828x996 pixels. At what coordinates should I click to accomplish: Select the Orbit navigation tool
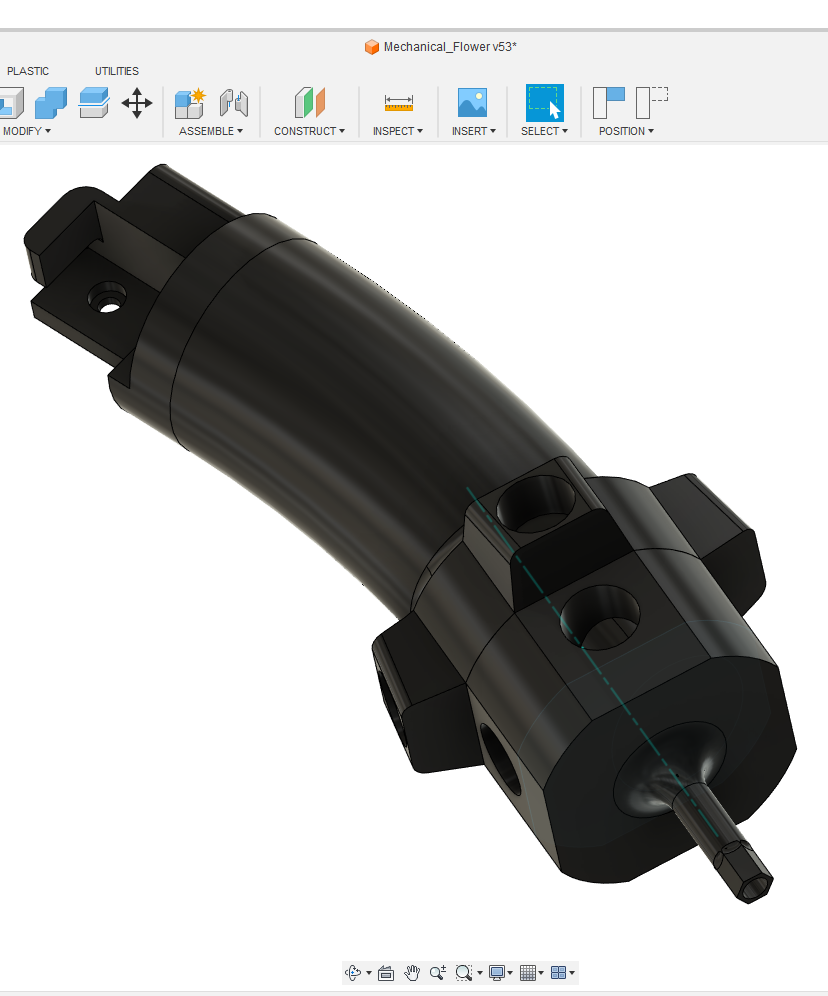[352, 972]
